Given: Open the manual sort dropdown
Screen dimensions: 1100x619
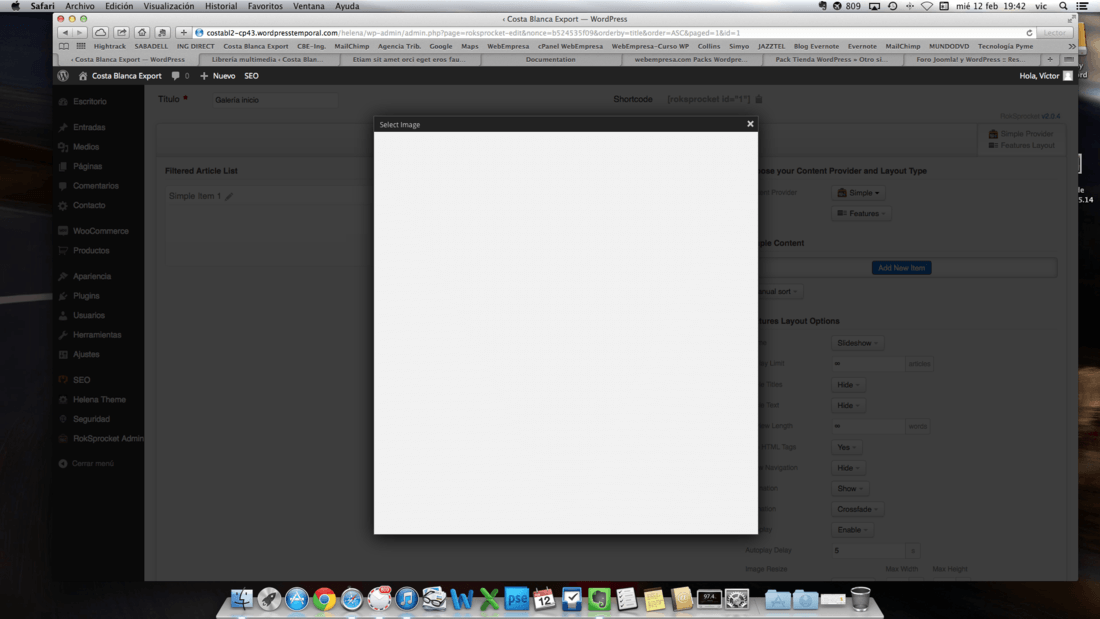Looking at the screenshot, I should [775, 291].
